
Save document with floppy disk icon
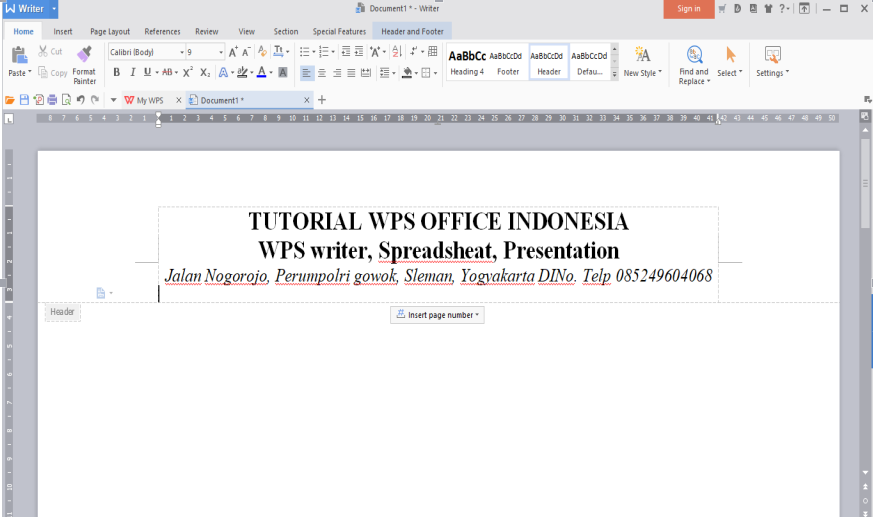point(24,100)
